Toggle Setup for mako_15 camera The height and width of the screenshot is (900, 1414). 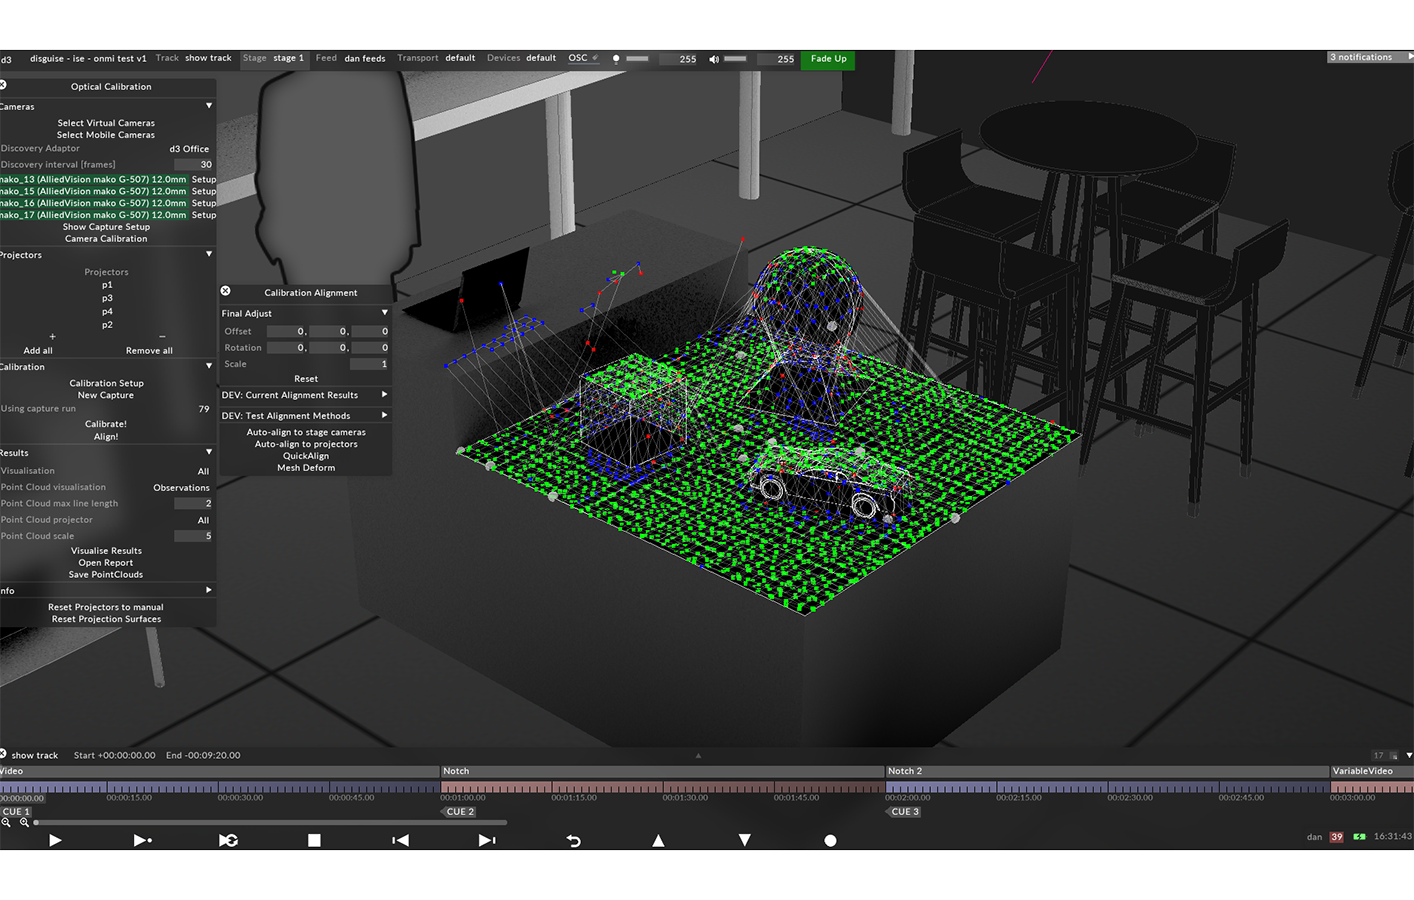pos(204,191)
